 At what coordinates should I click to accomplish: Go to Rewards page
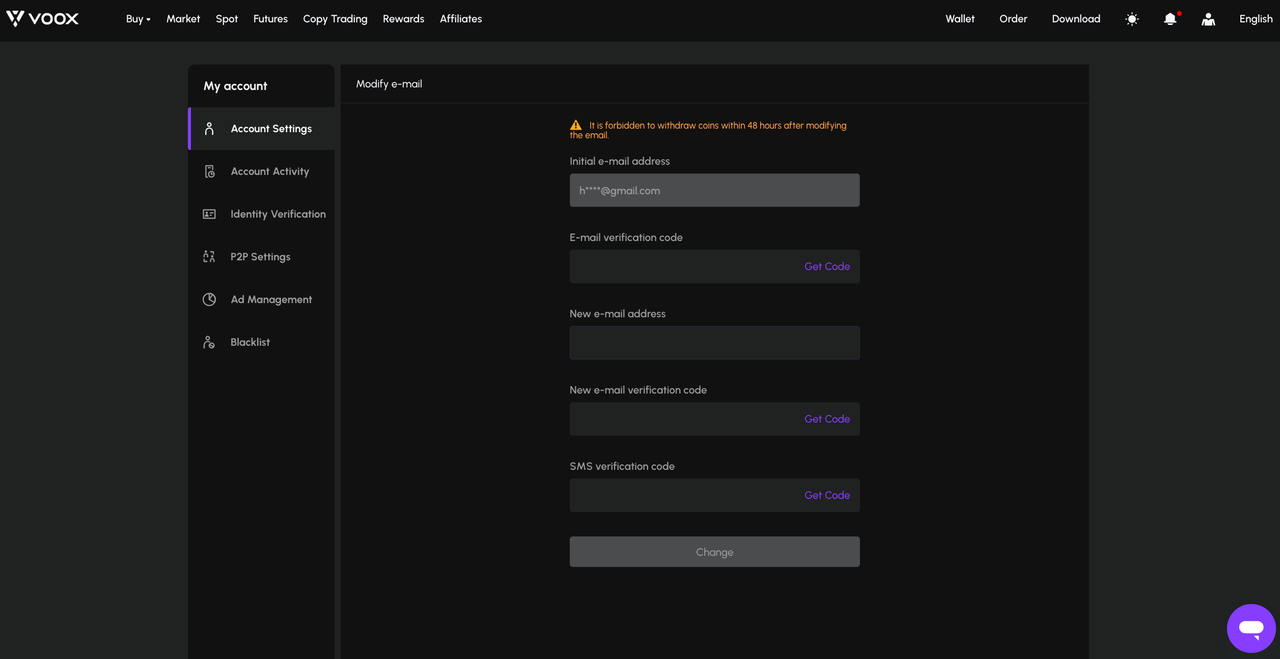click(x=403, y=19)
